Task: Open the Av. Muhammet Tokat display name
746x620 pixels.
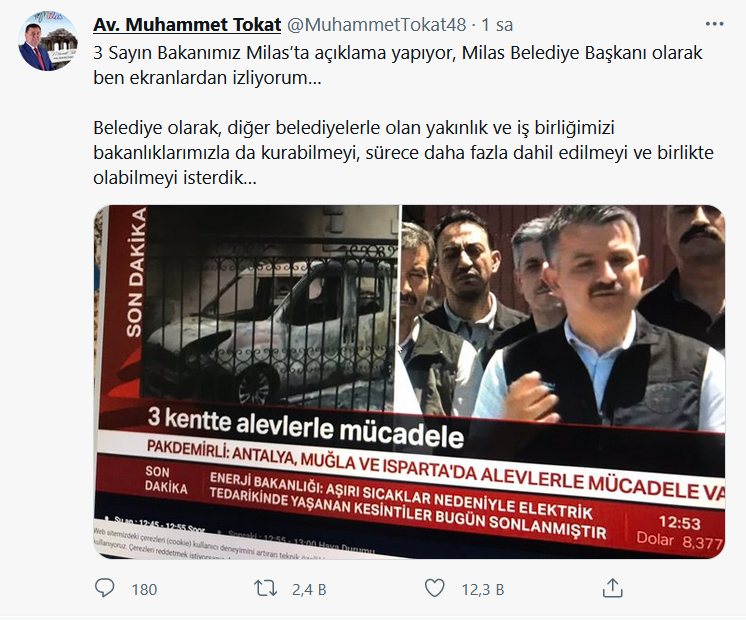Action: pos(187,25)
